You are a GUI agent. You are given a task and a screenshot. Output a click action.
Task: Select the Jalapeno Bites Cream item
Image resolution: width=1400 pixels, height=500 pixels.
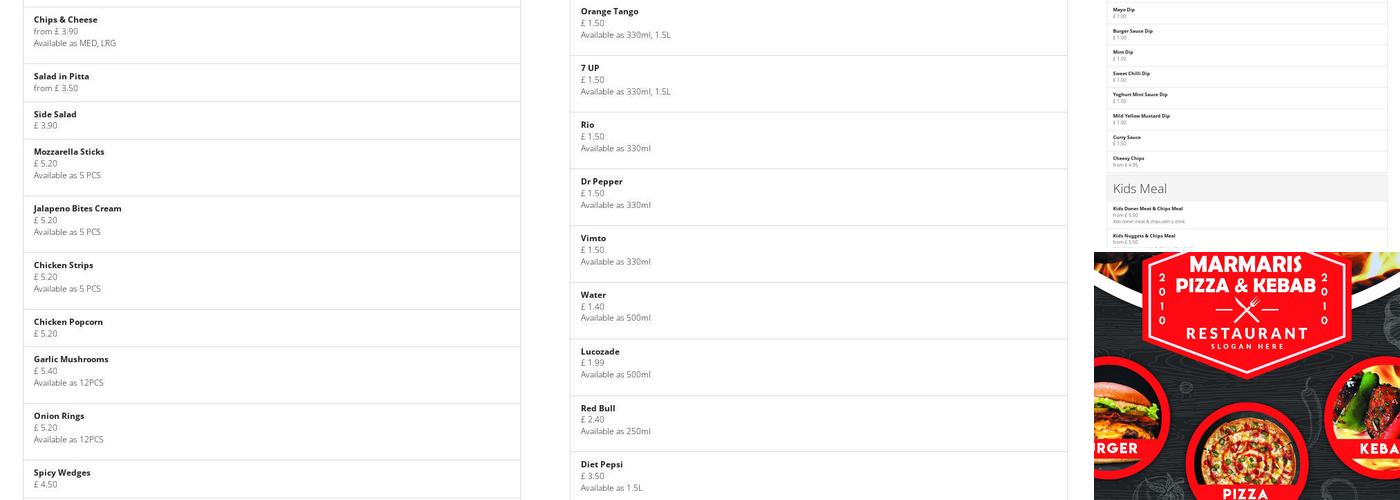click(77, 209)
